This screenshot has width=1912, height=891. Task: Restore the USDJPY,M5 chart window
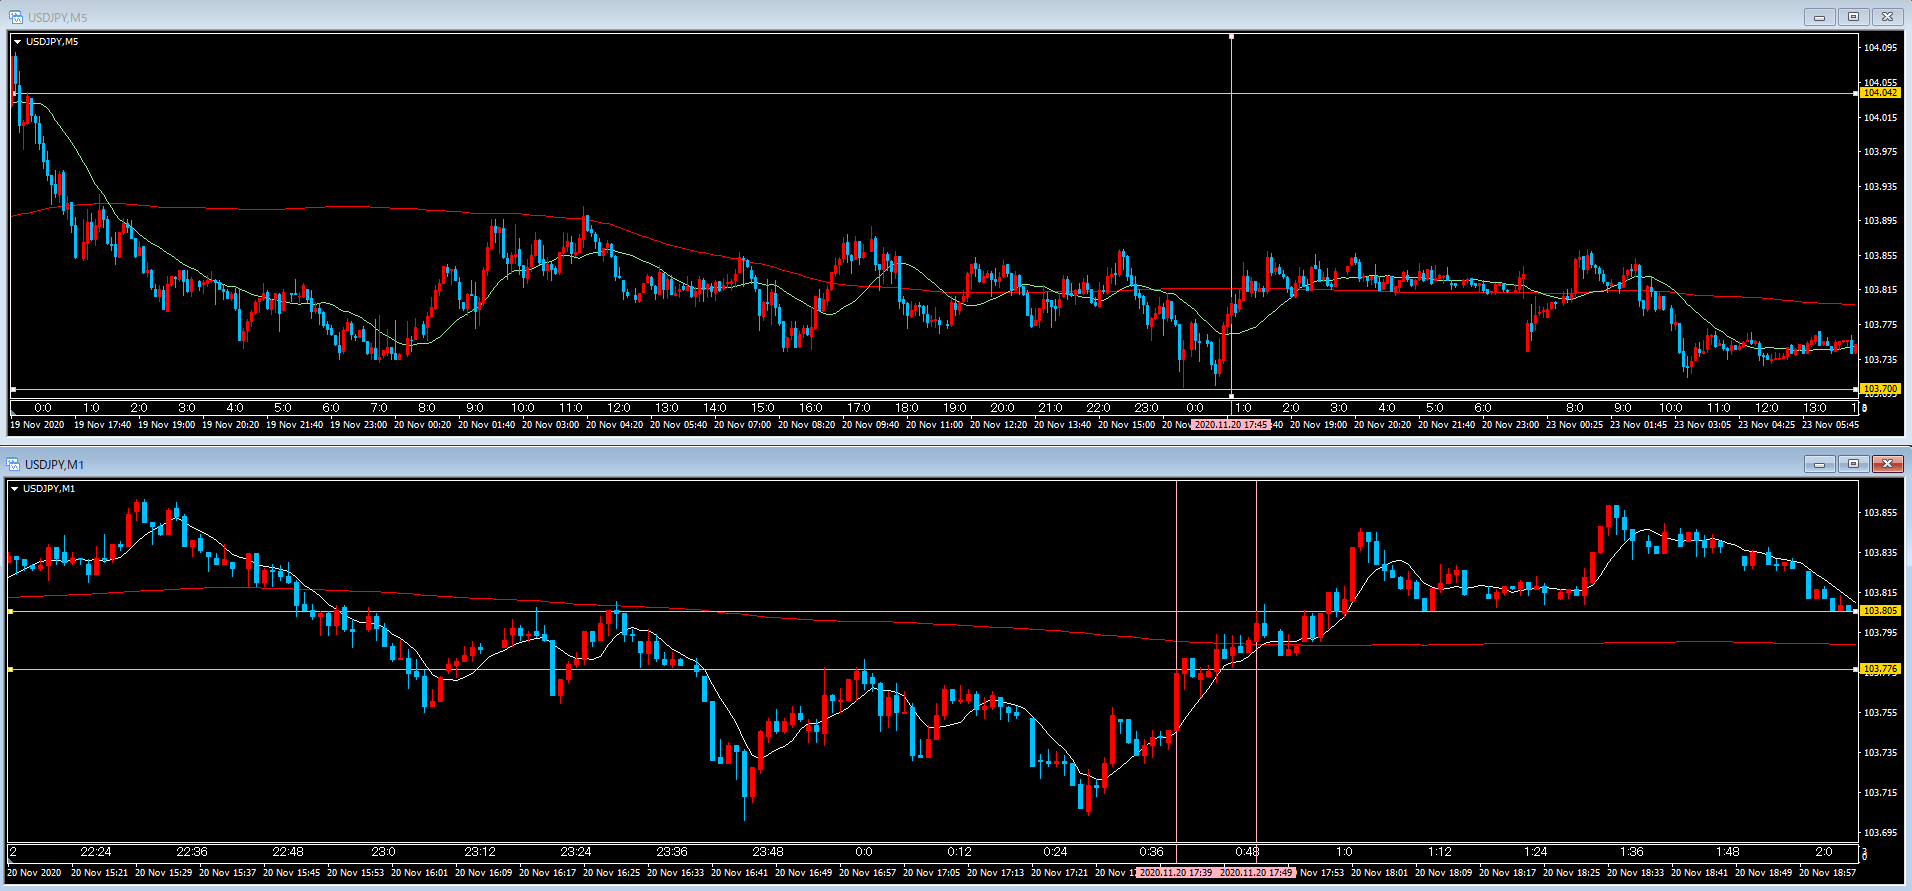click(x=1853, y=17)
